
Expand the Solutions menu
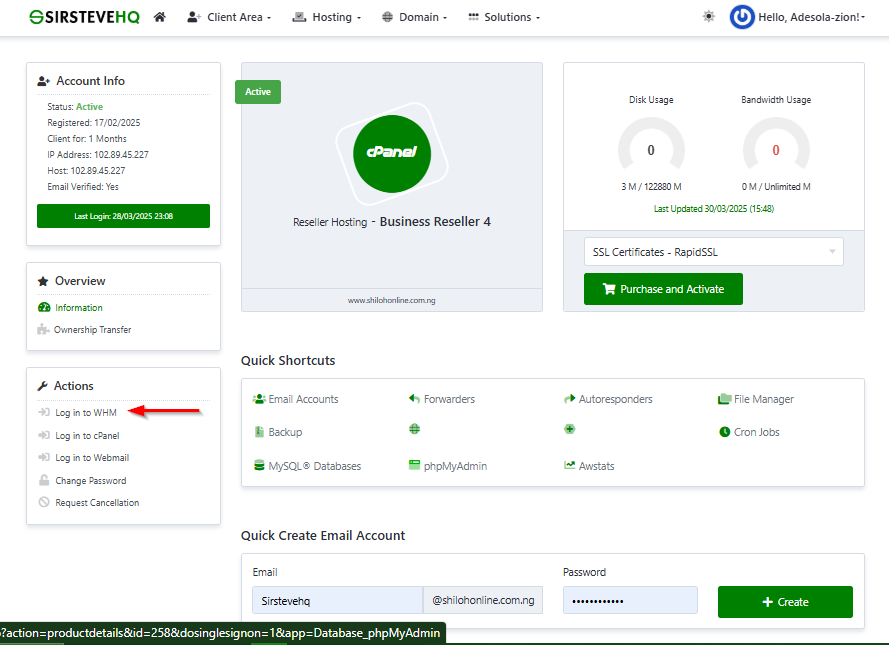click(504, 17)
